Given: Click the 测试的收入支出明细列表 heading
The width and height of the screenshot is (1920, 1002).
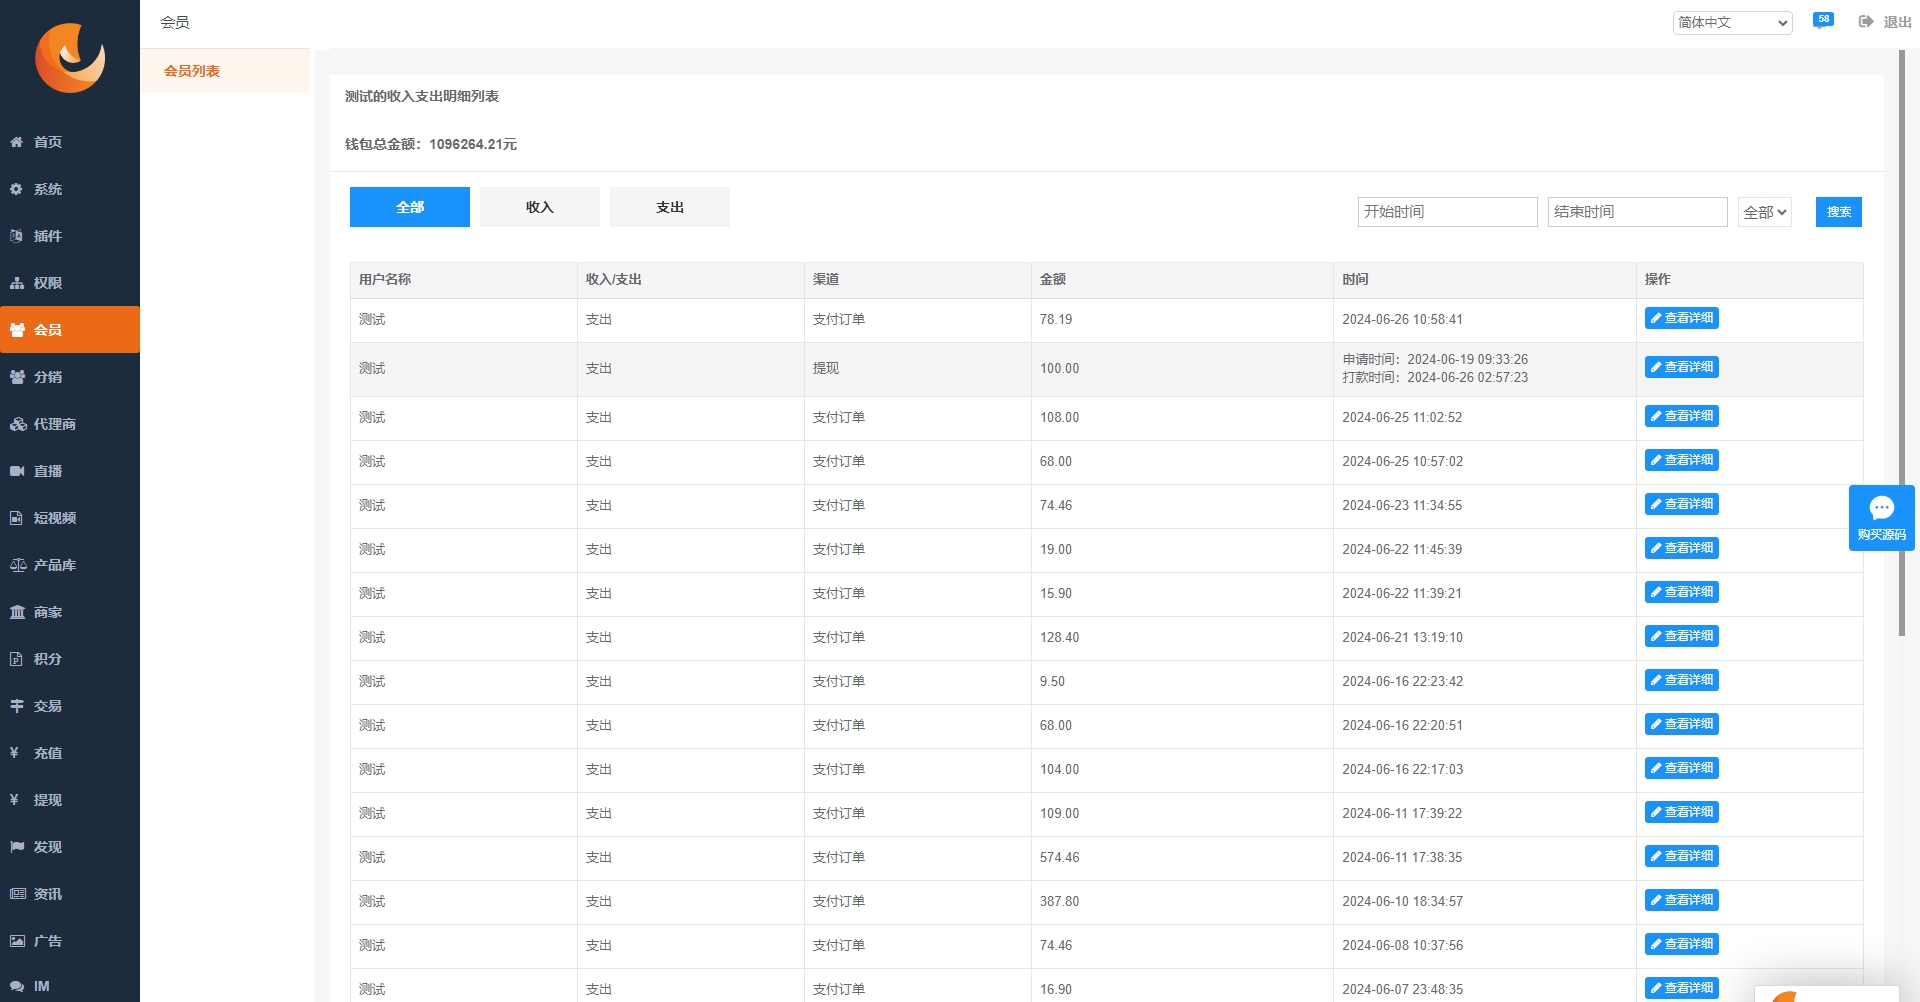Looking at the screenshot, I should [x=422, y=96].
